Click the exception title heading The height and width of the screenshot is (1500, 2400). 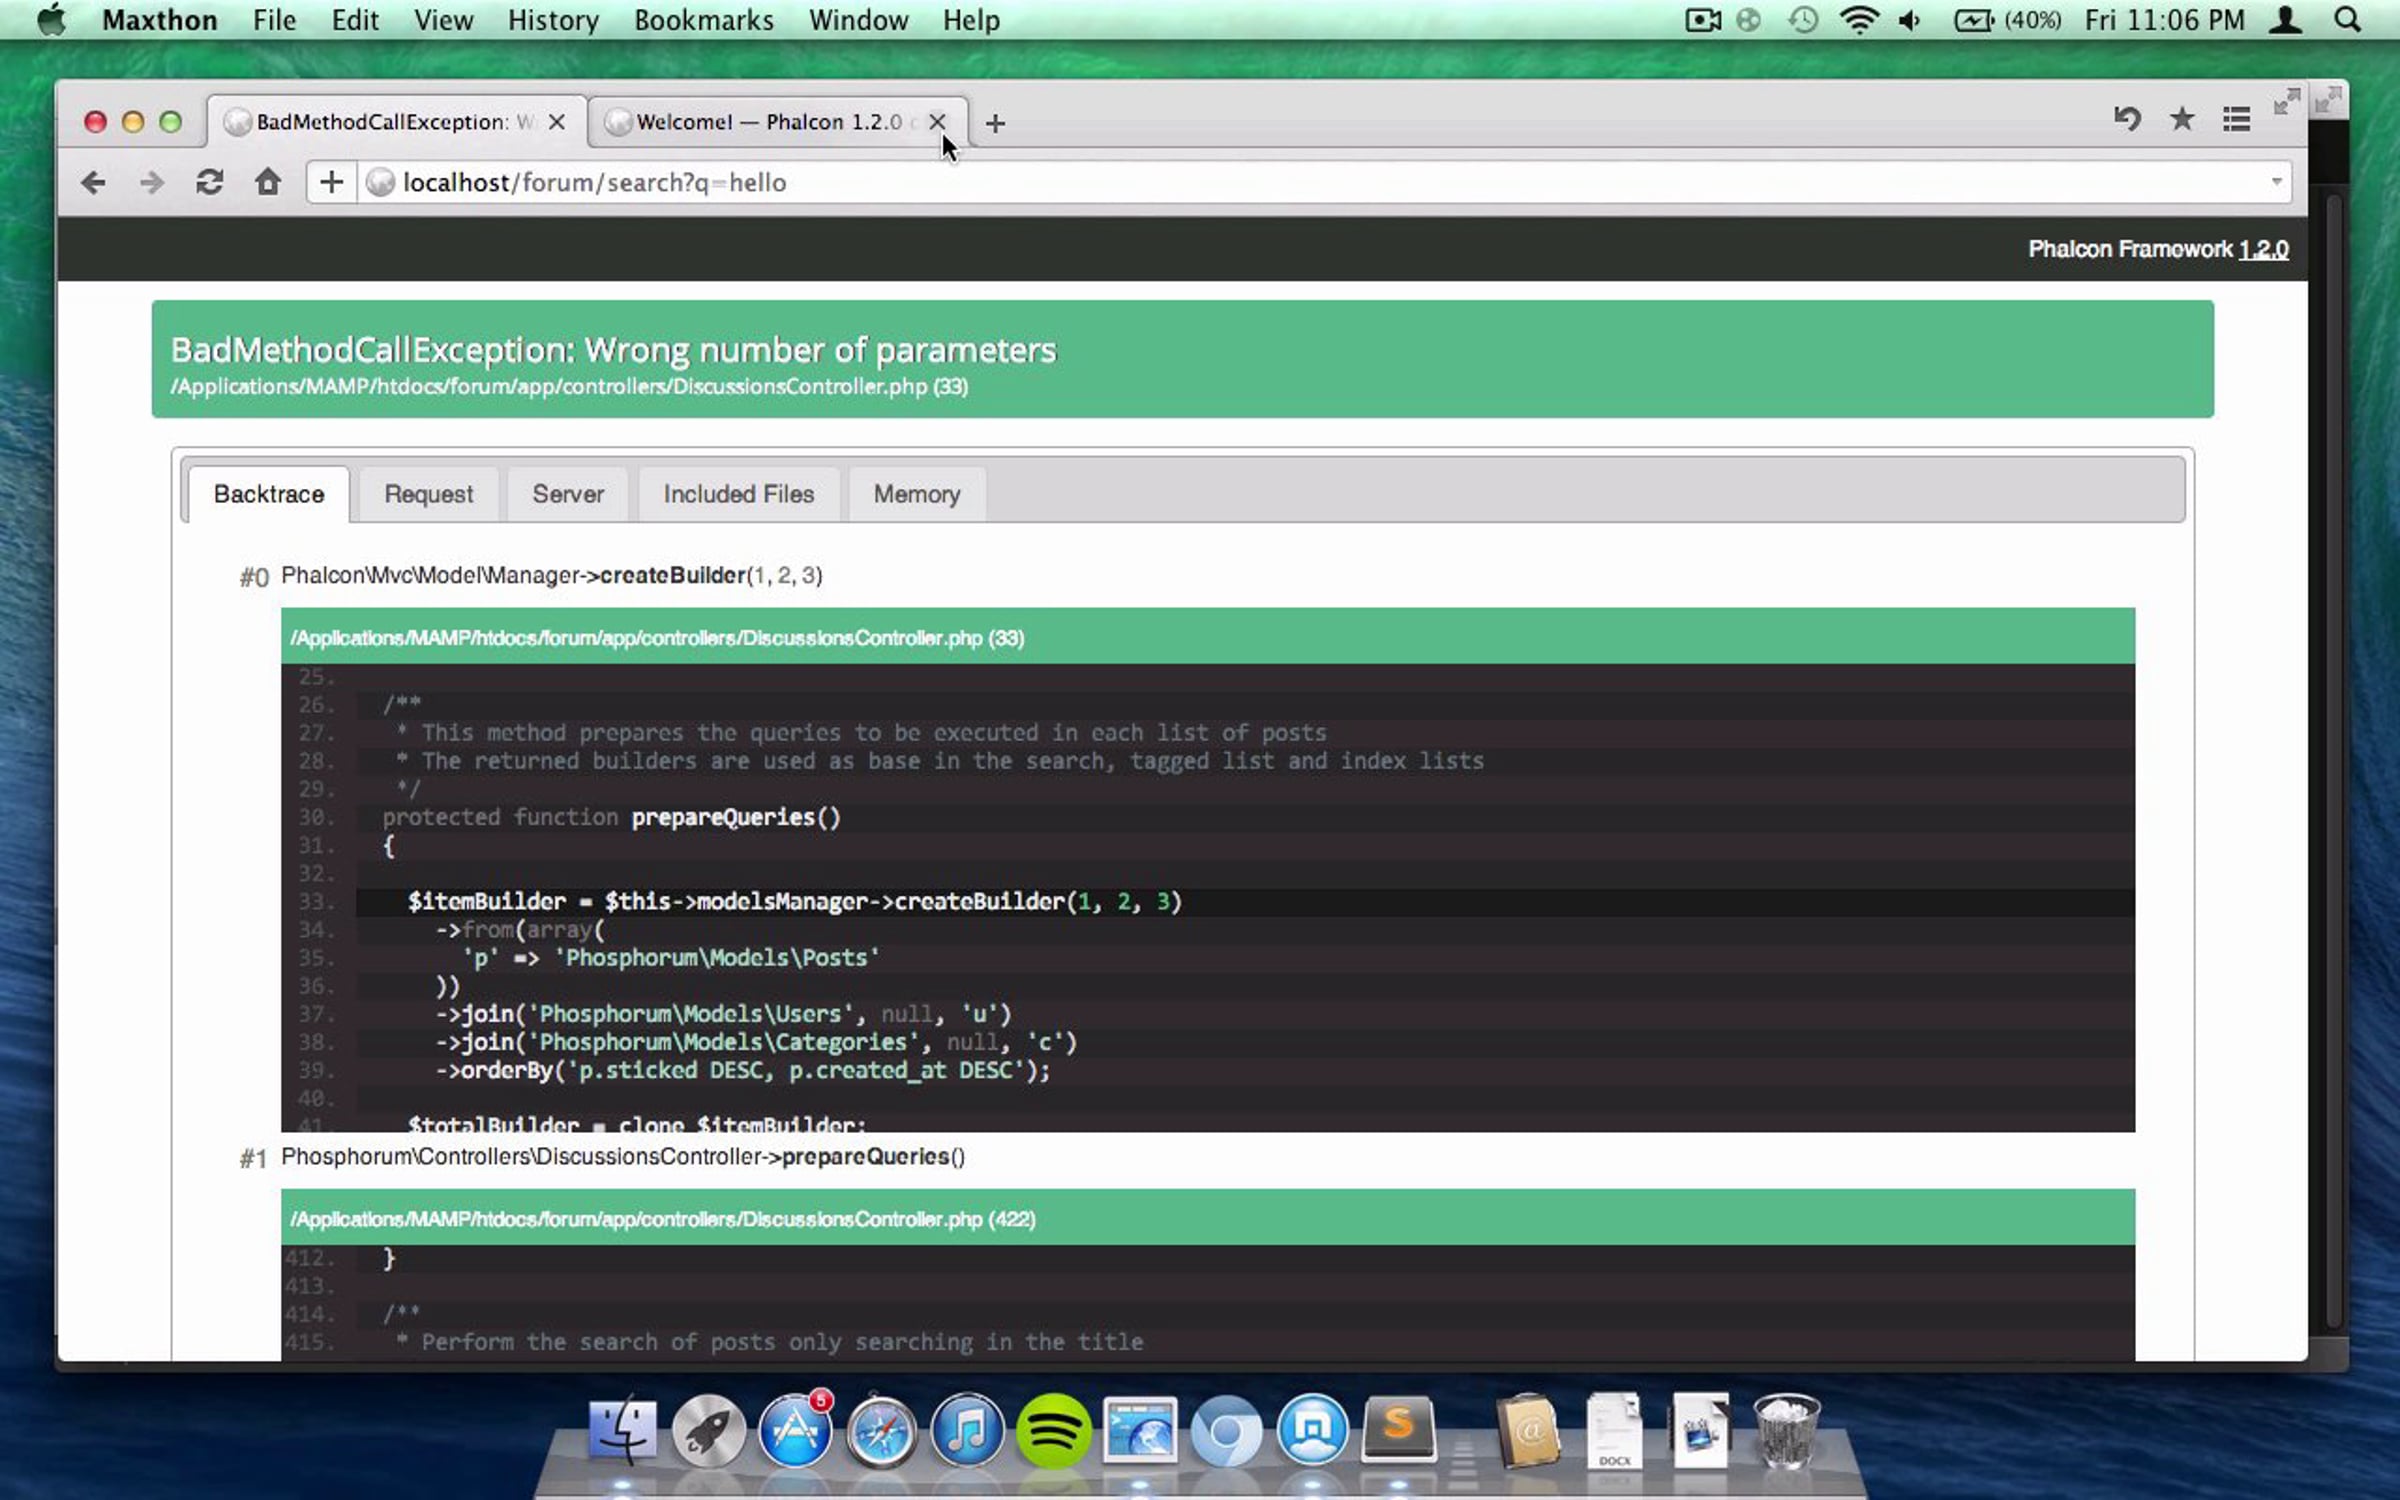(613, 350)
